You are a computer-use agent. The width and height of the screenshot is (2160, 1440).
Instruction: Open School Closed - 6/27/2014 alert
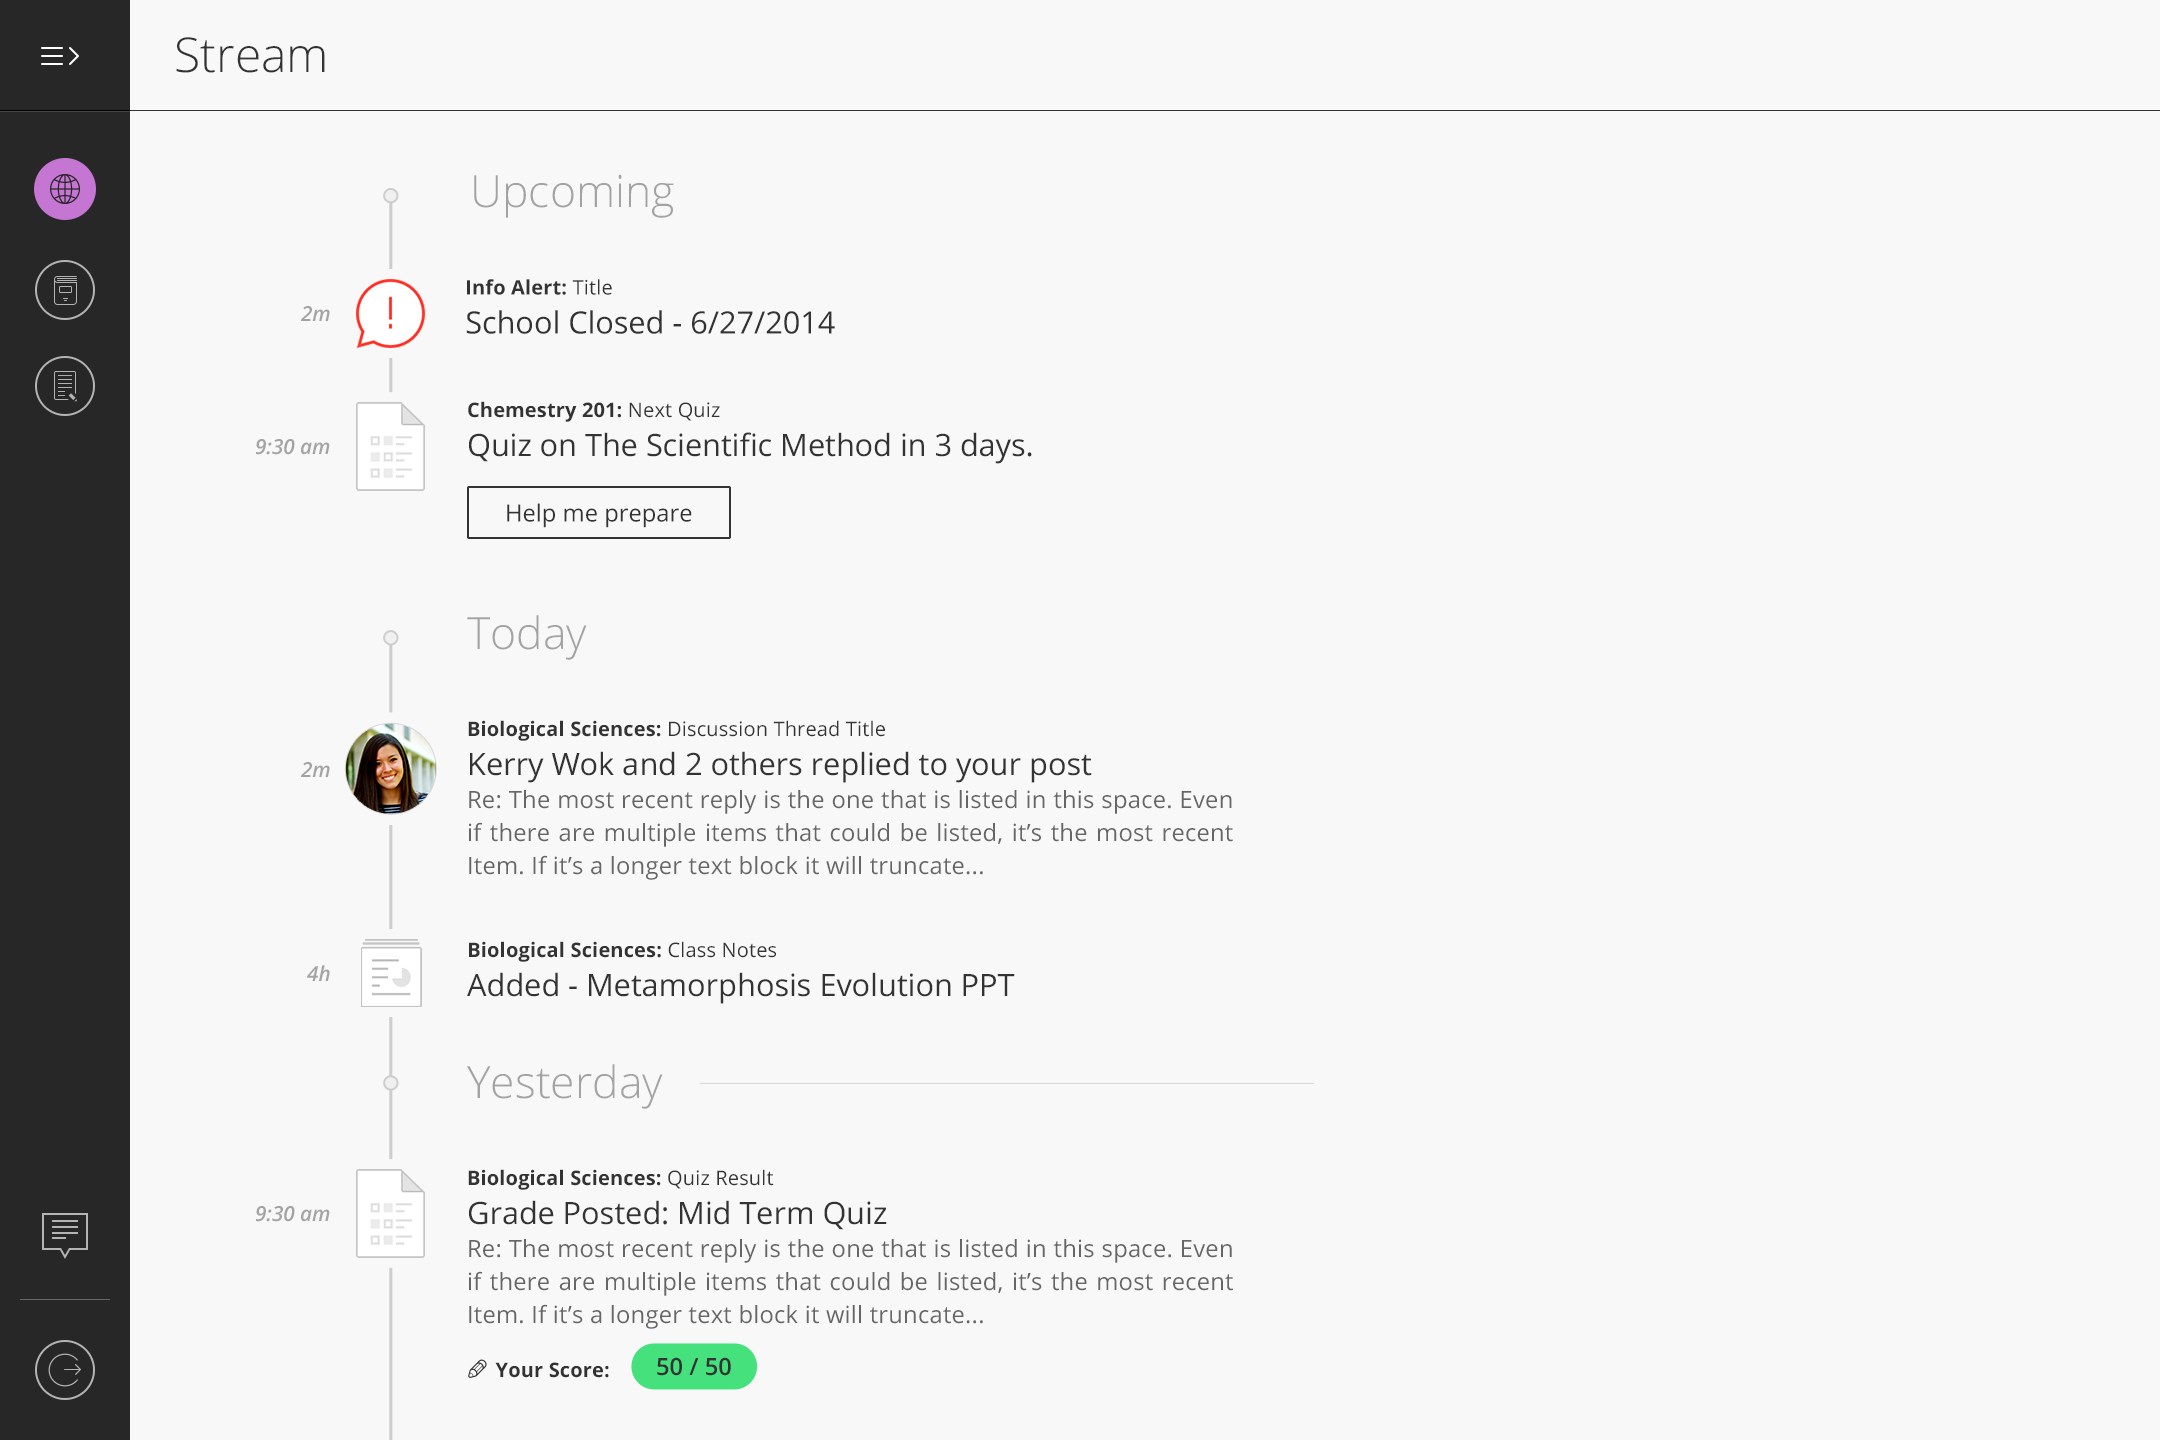coord(650,323)
